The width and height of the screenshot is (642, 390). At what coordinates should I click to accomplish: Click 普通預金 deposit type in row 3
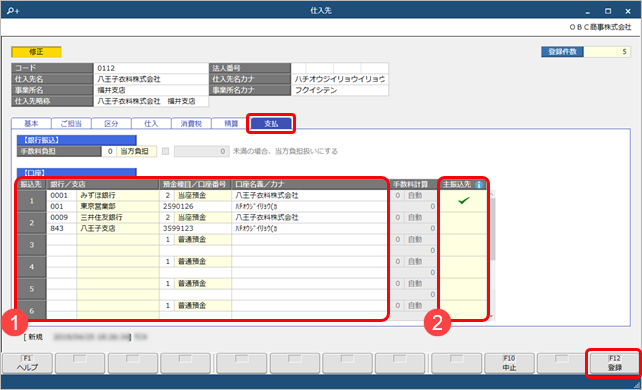(203, 240)
